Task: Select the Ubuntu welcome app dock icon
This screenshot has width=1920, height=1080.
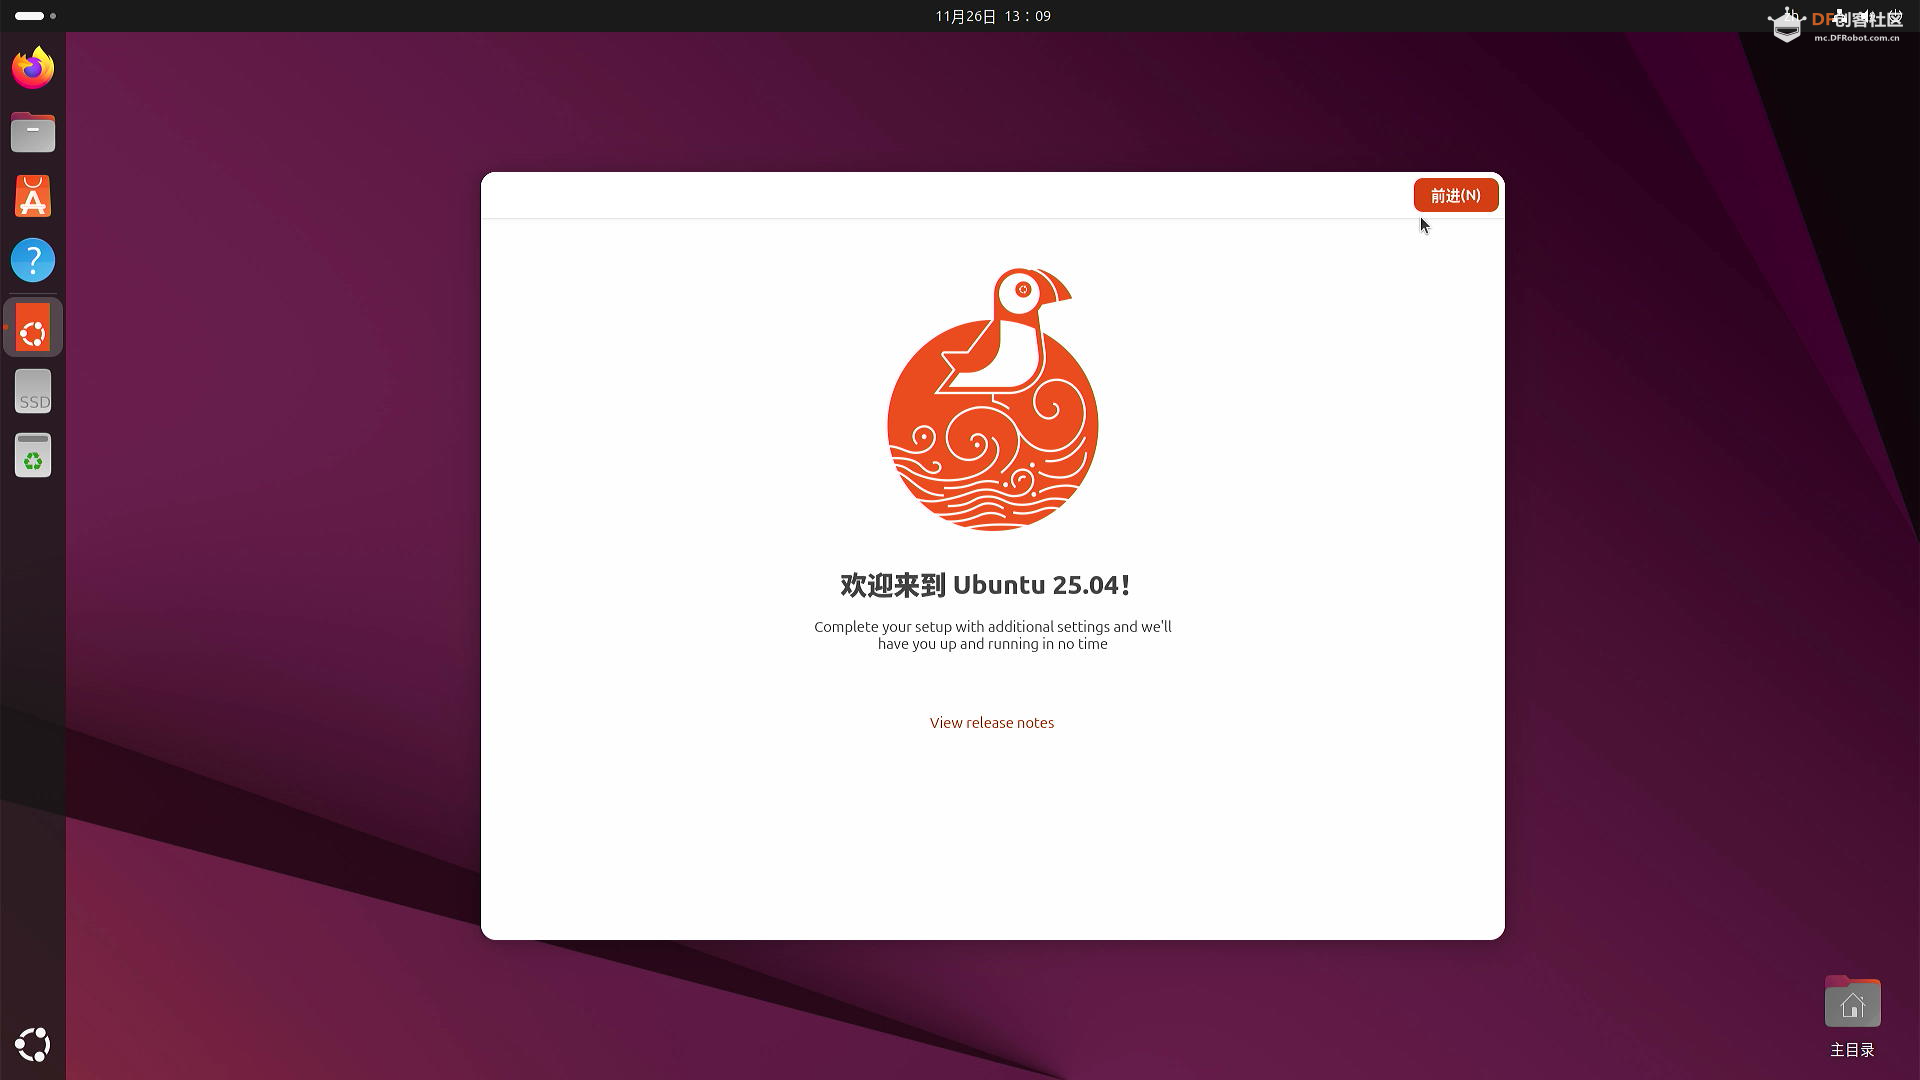Action: tap(33, 328)
